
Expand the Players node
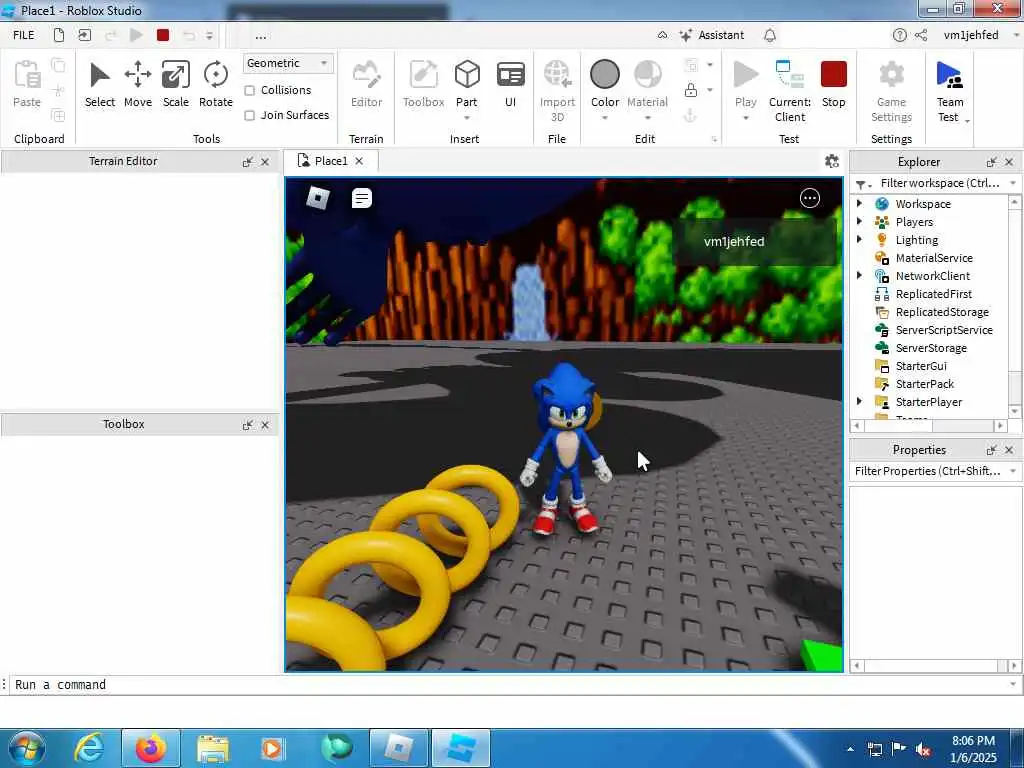point(859,221)
